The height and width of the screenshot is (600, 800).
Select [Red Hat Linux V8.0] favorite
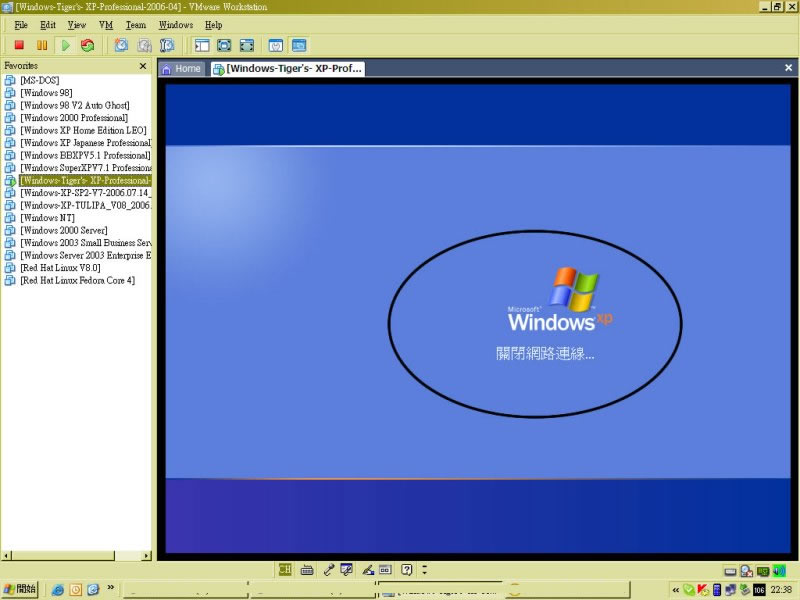coord(60,268)
